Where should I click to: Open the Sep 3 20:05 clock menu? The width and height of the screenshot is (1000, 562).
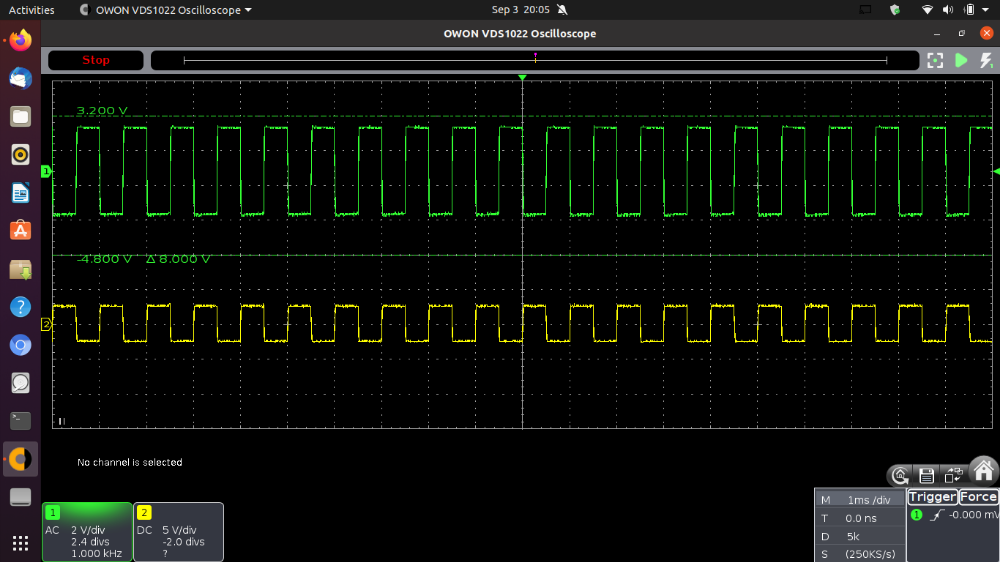[521, 10]
